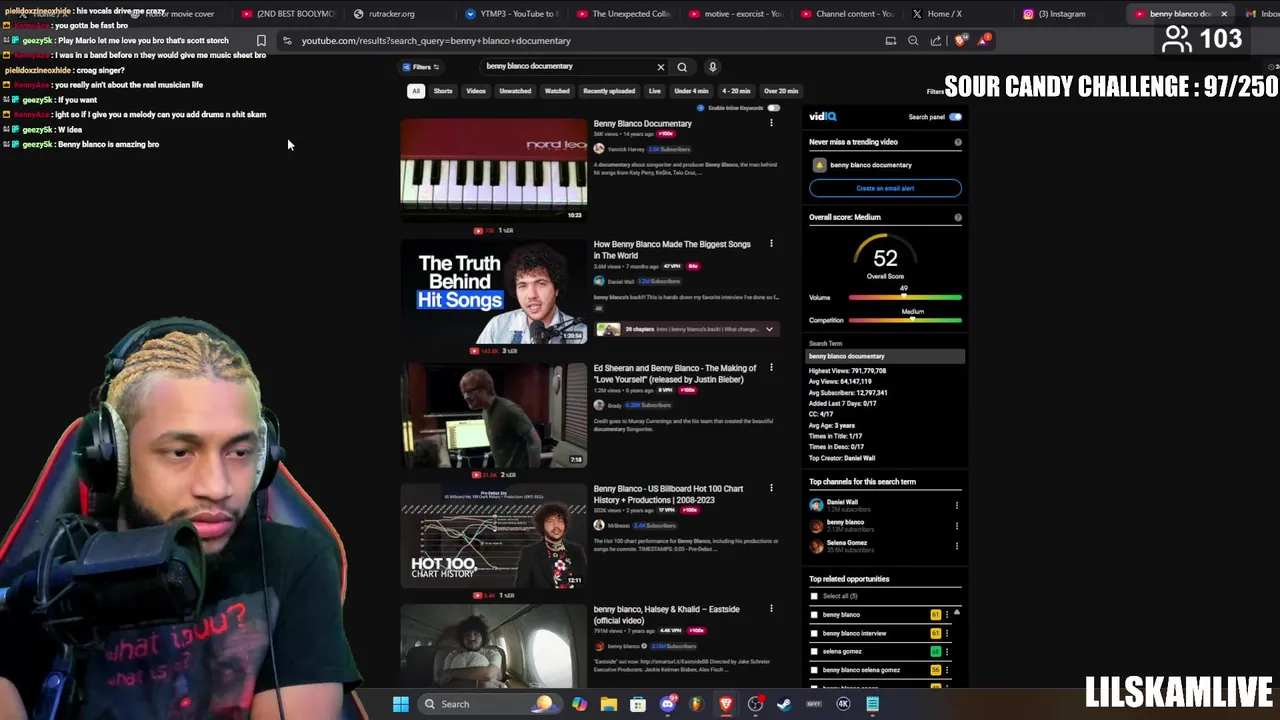The image size is (1280, 720).
Task: Open the Windows Start menu
Action: click(400, 704)
